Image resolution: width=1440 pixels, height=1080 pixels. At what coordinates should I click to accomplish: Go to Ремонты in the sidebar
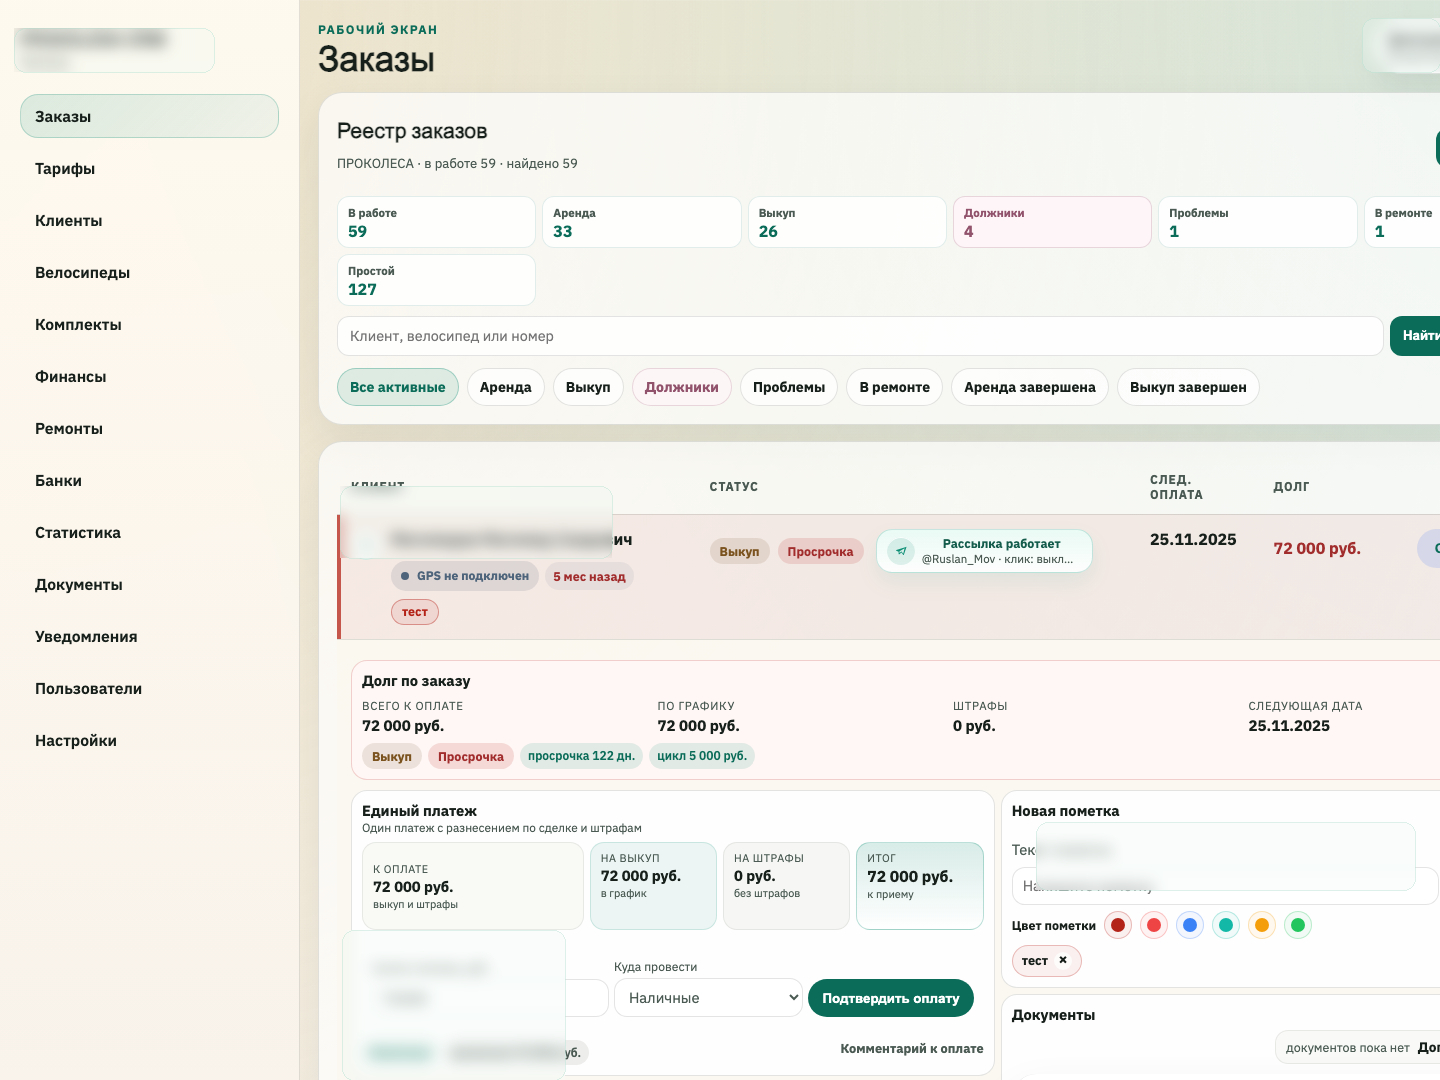pos(149,428)
